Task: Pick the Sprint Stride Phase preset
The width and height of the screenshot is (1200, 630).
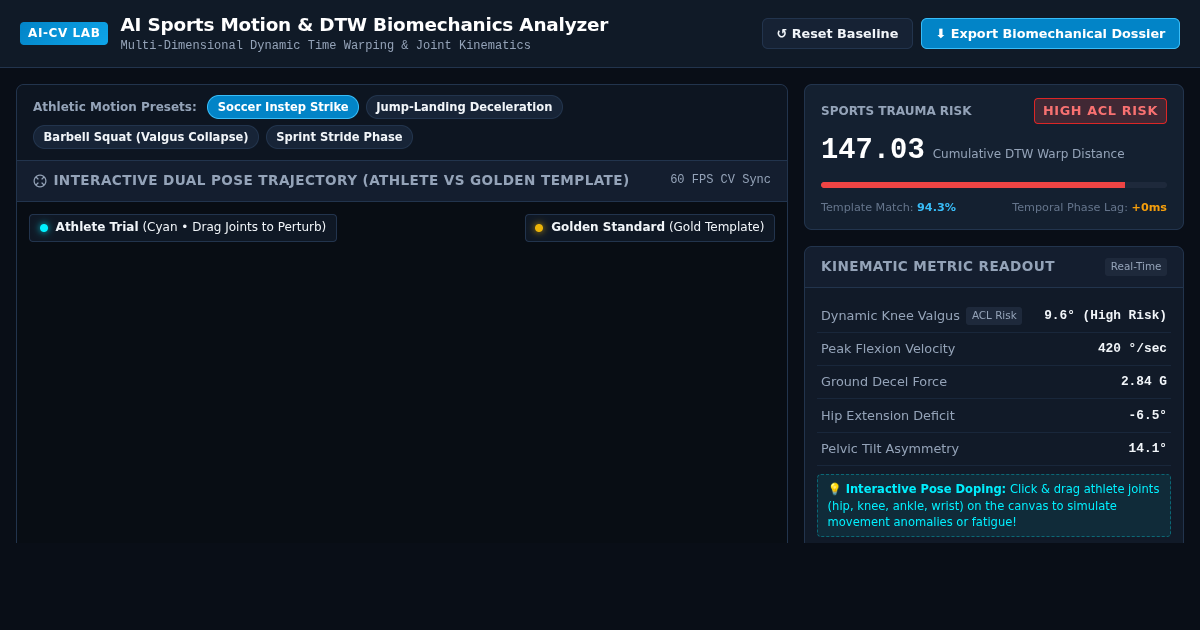Action: pos(339,137)
